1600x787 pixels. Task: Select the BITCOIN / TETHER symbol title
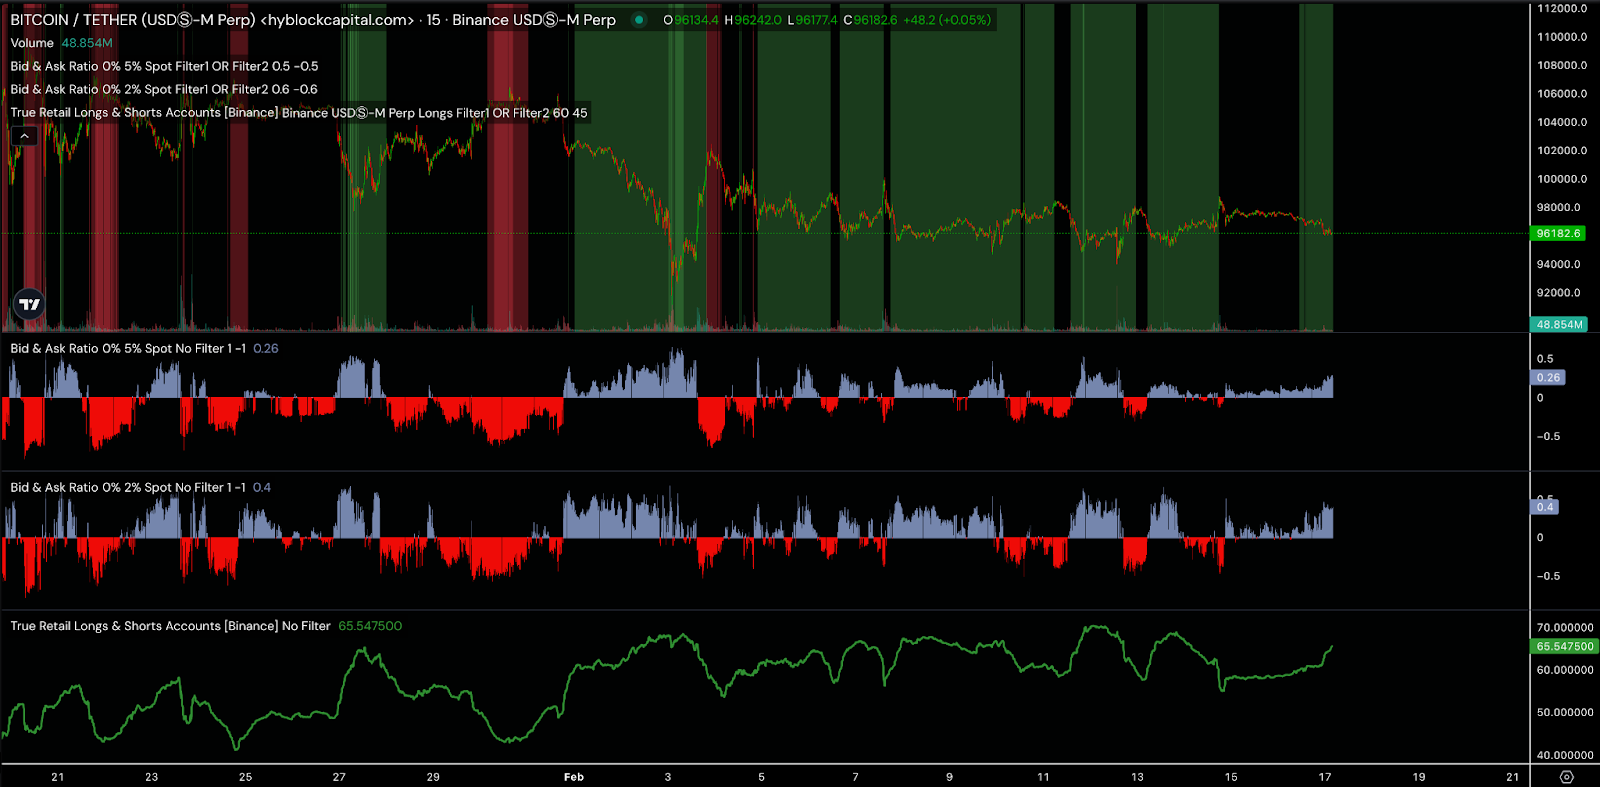point(132,20)
